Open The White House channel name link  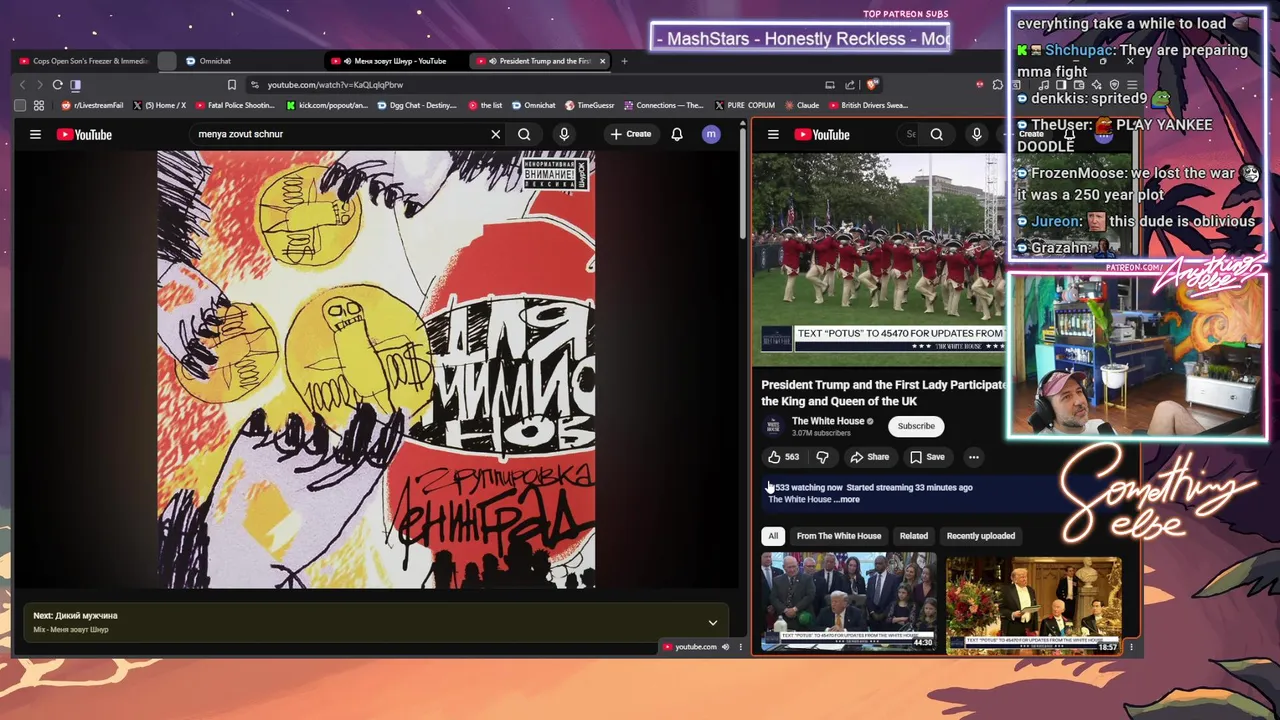pyautogui.click(x=828, y=421)
